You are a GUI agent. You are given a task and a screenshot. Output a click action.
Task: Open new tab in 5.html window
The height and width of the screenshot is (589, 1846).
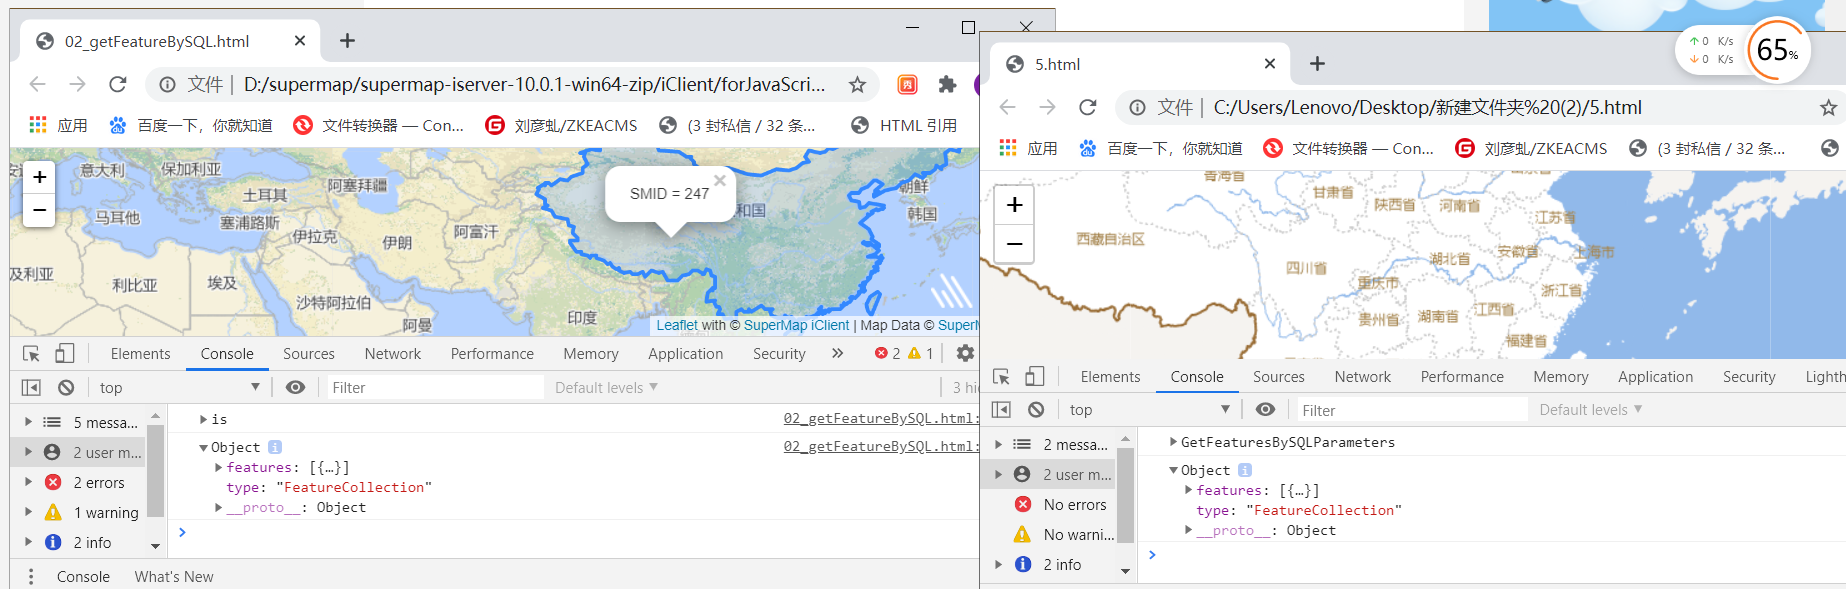tap(1317, 64)
